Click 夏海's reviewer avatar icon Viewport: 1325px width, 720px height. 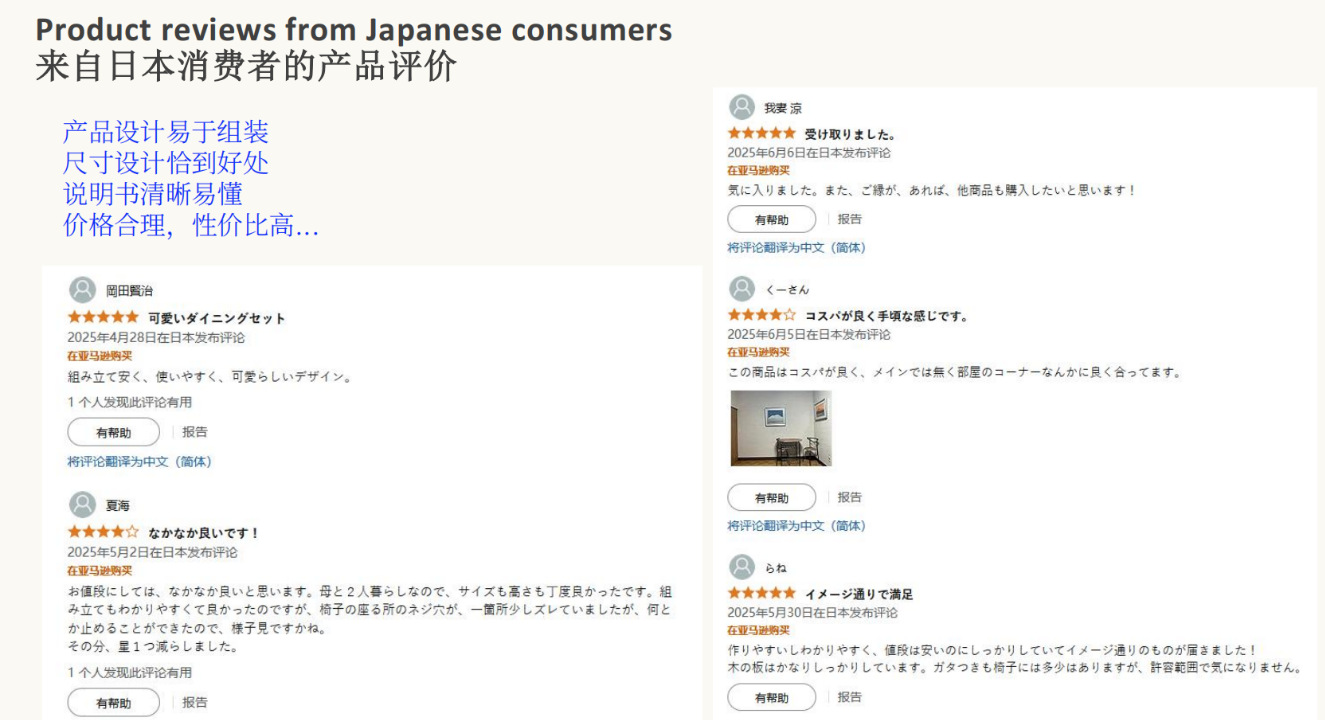pyautogui.click(x=83, y=505)
